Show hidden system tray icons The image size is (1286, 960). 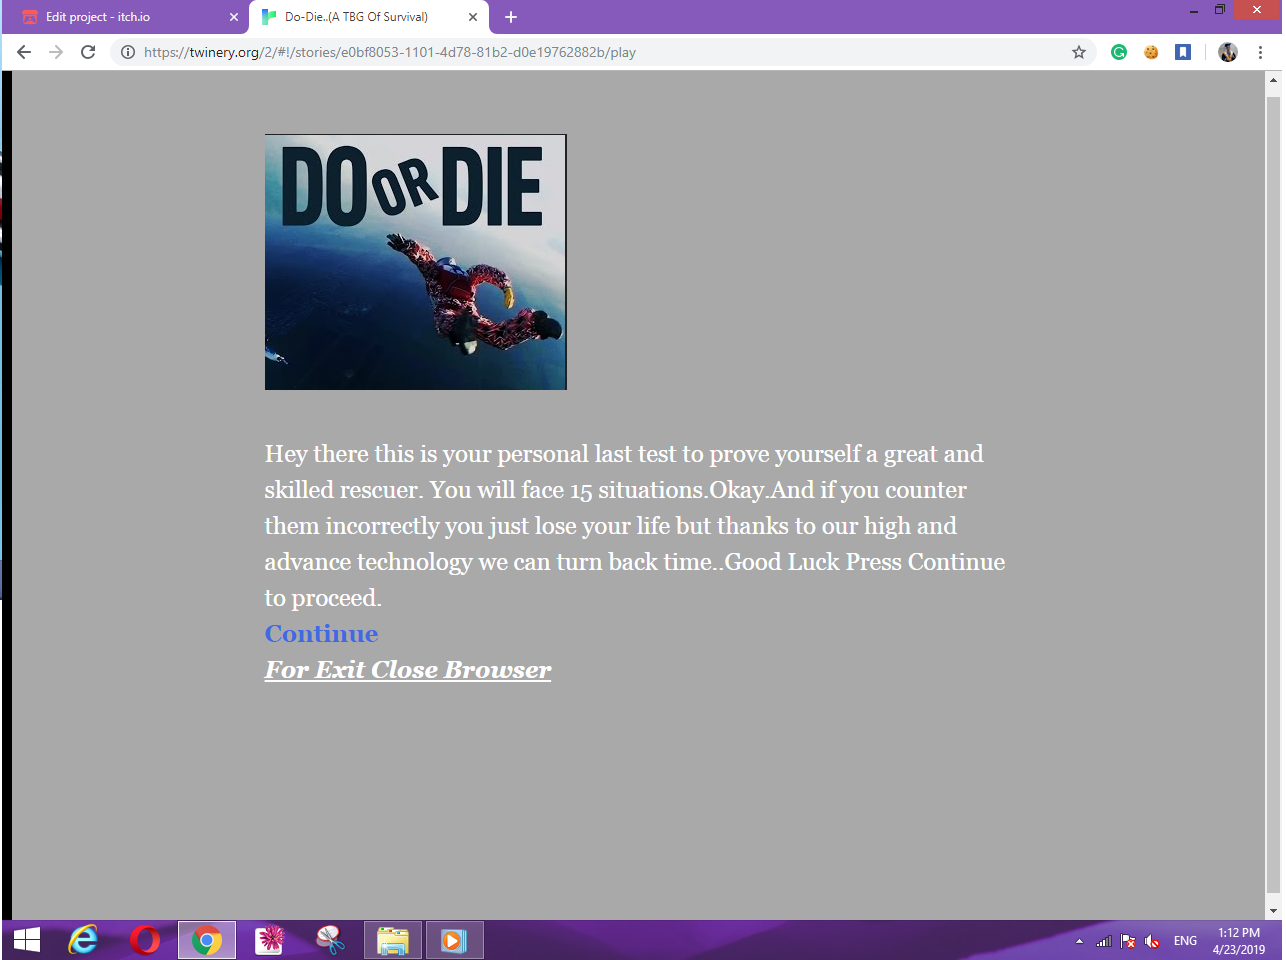point(1079,941)
